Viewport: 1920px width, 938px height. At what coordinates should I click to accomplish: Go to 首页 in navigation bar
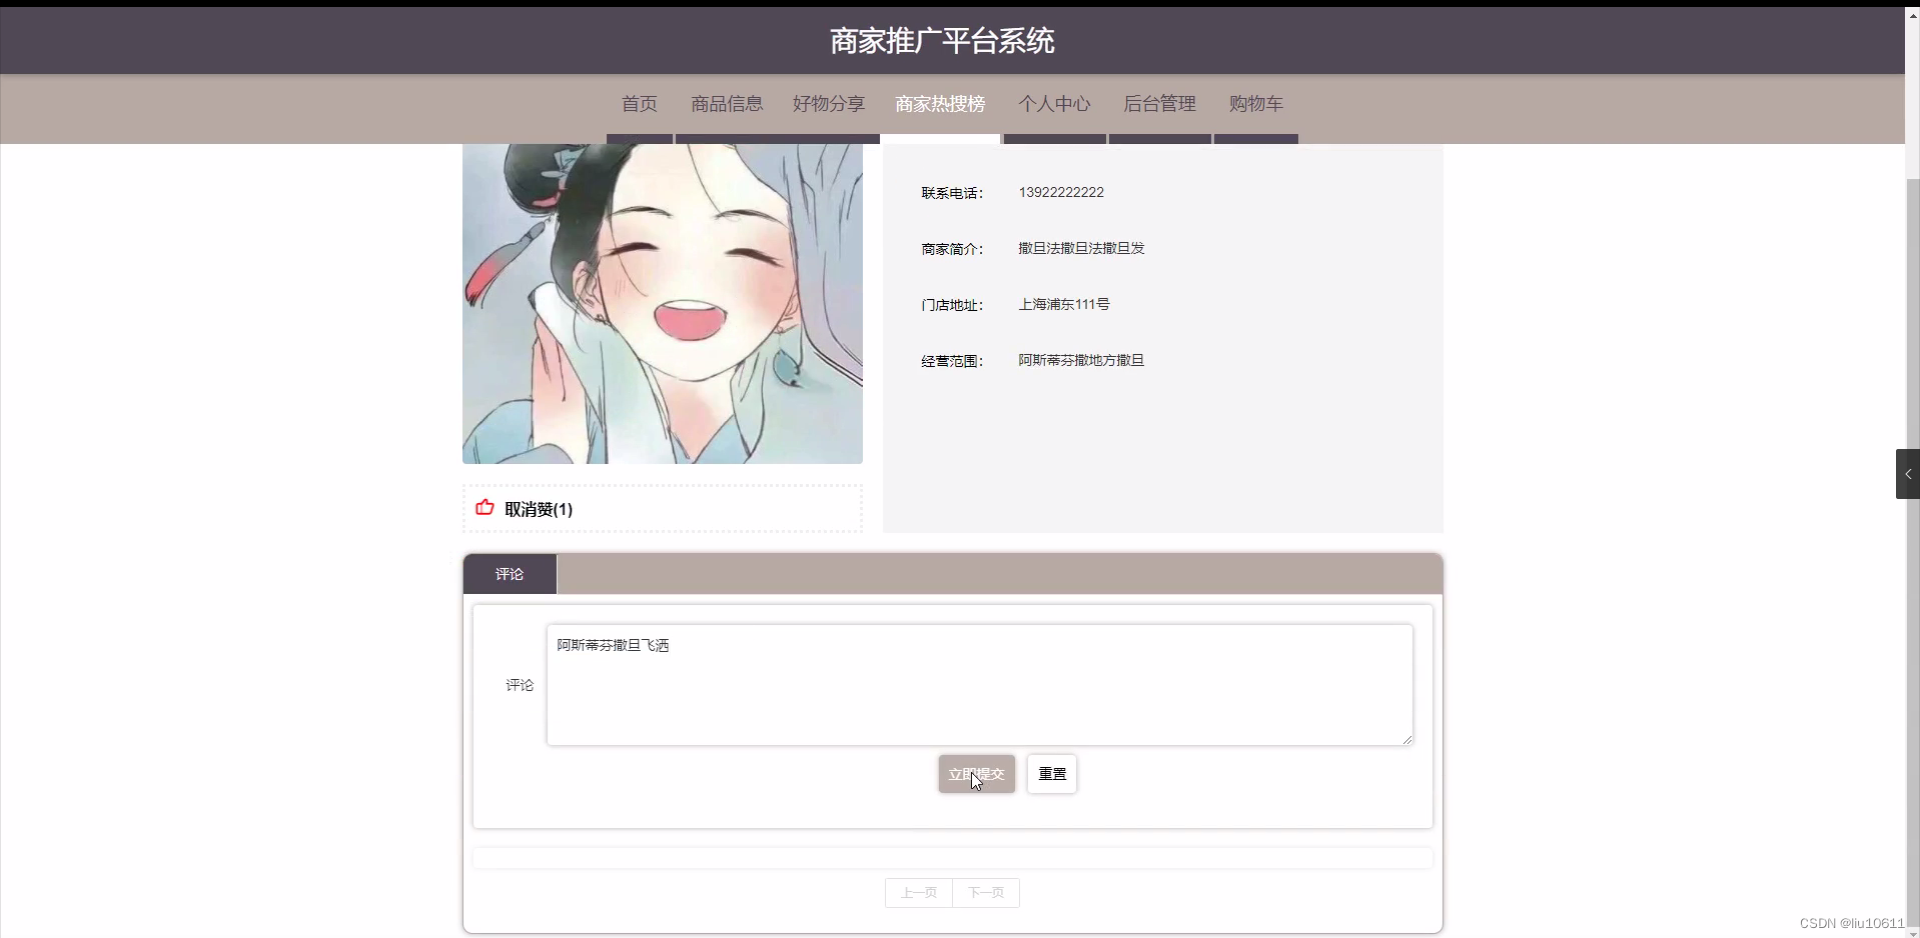[x=639, y=104]
